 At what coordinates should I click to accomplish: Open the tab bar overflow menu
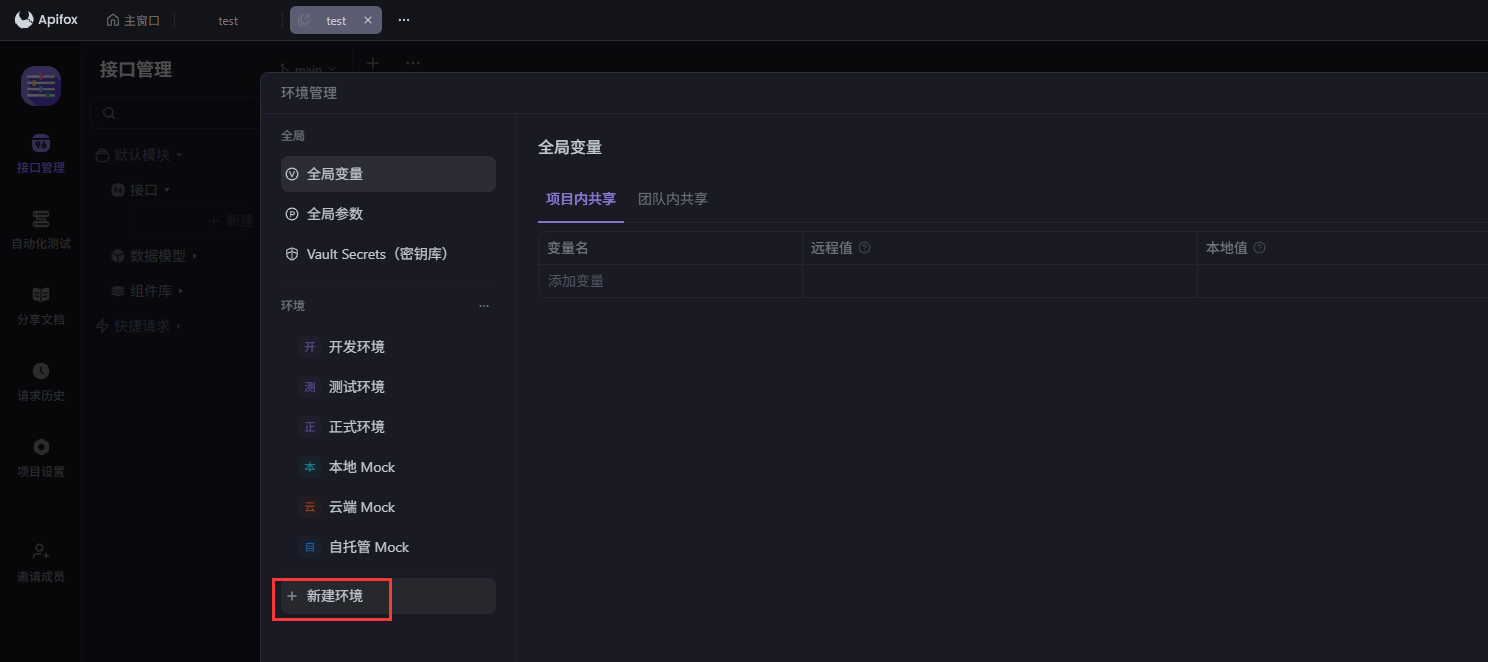coord(404,19)
